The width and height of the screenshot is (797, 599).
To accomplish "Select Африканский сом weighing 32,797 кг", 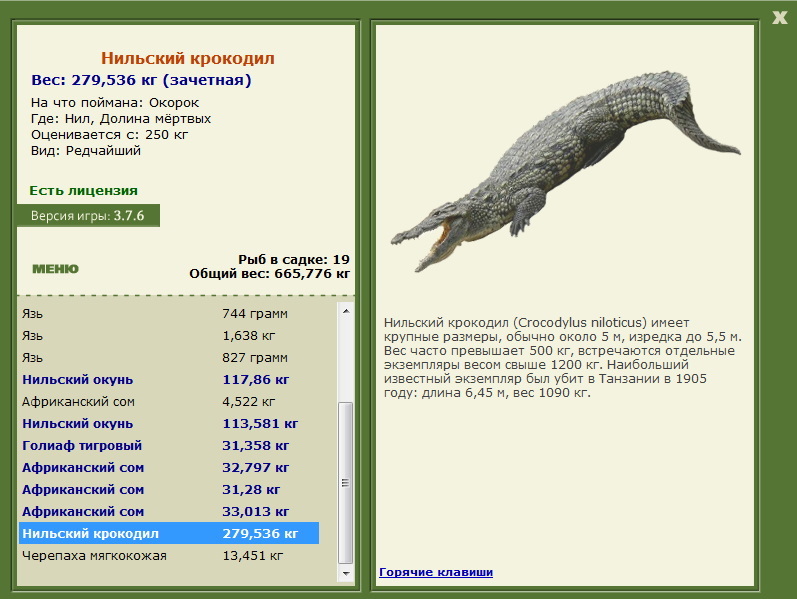I will click(169, 467).
